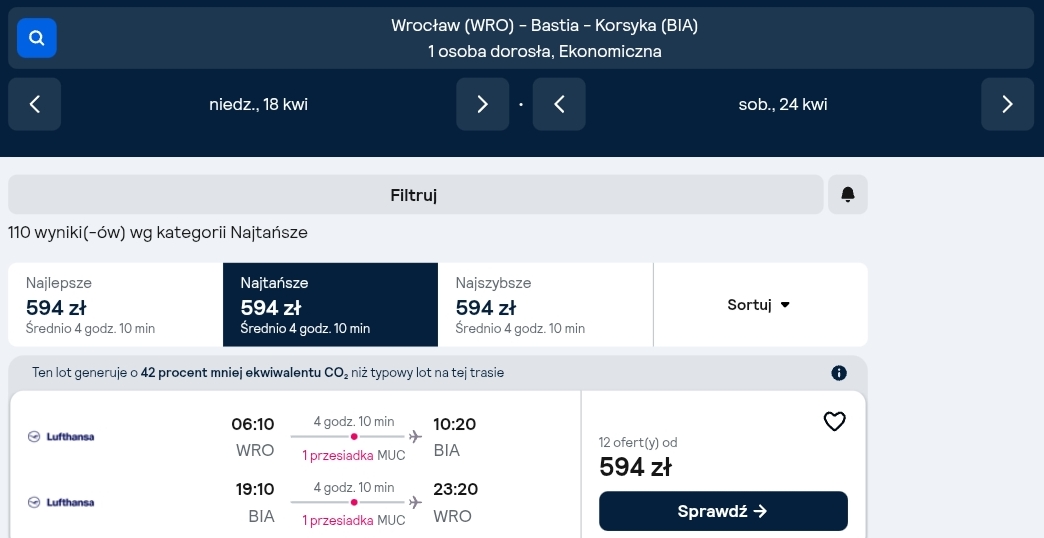Click the blue search magnifier button

37,38
